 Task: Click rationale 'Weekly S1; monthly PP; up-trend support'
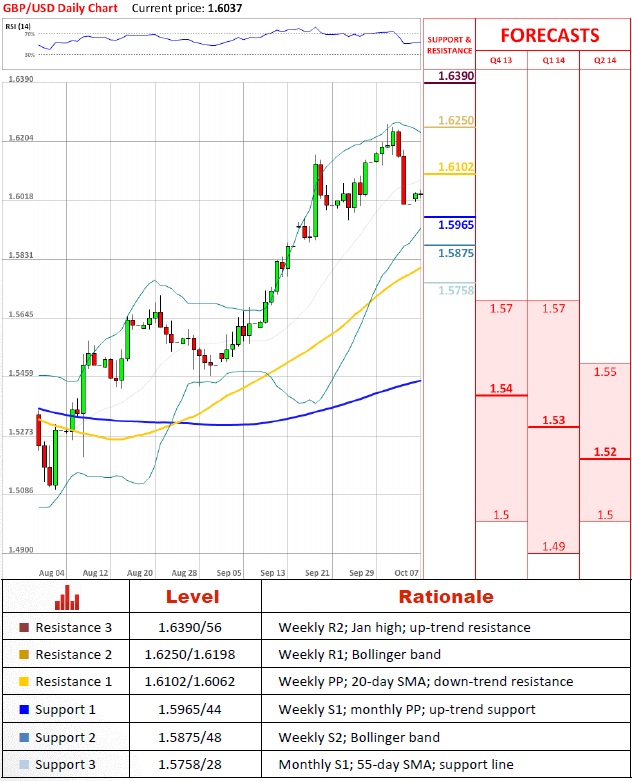(x=407, y=710)
